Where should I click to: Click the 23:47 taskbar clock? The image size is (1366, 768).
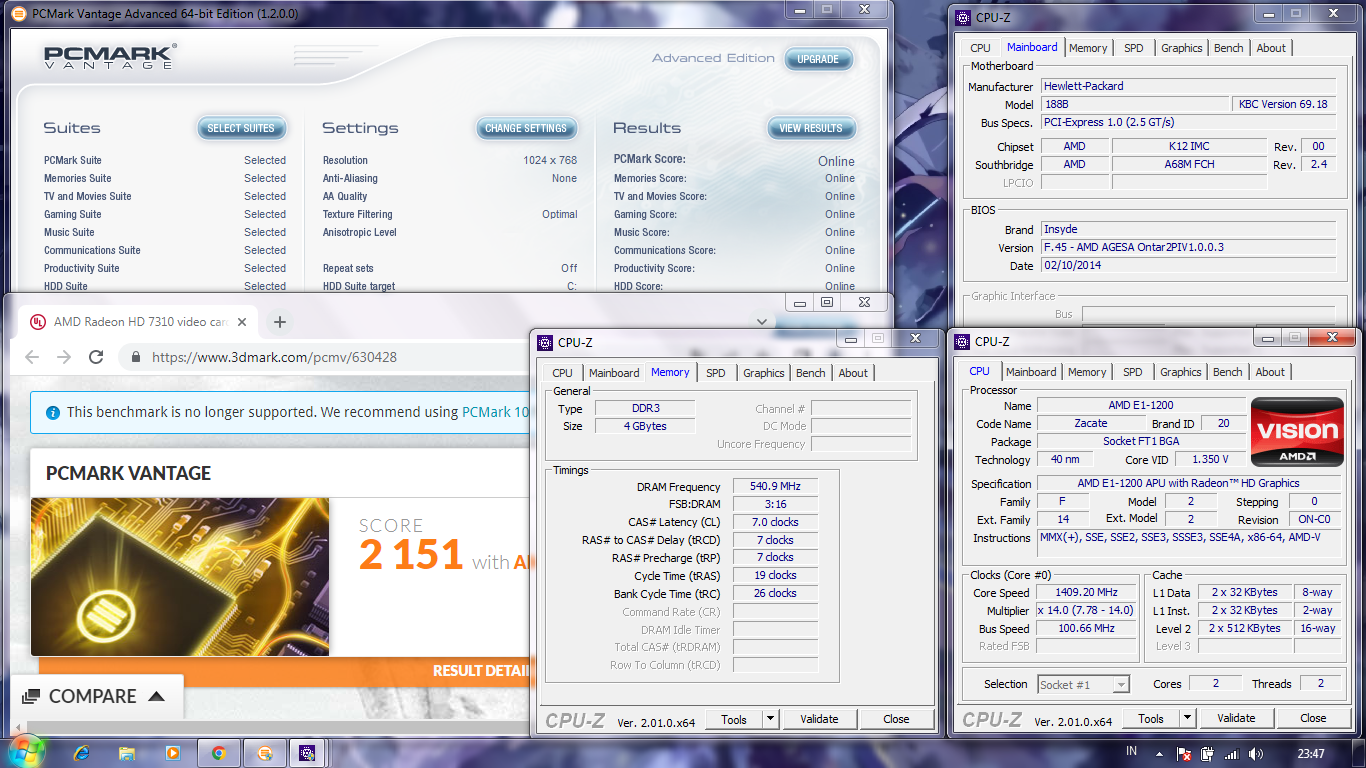coord(1311,754)
